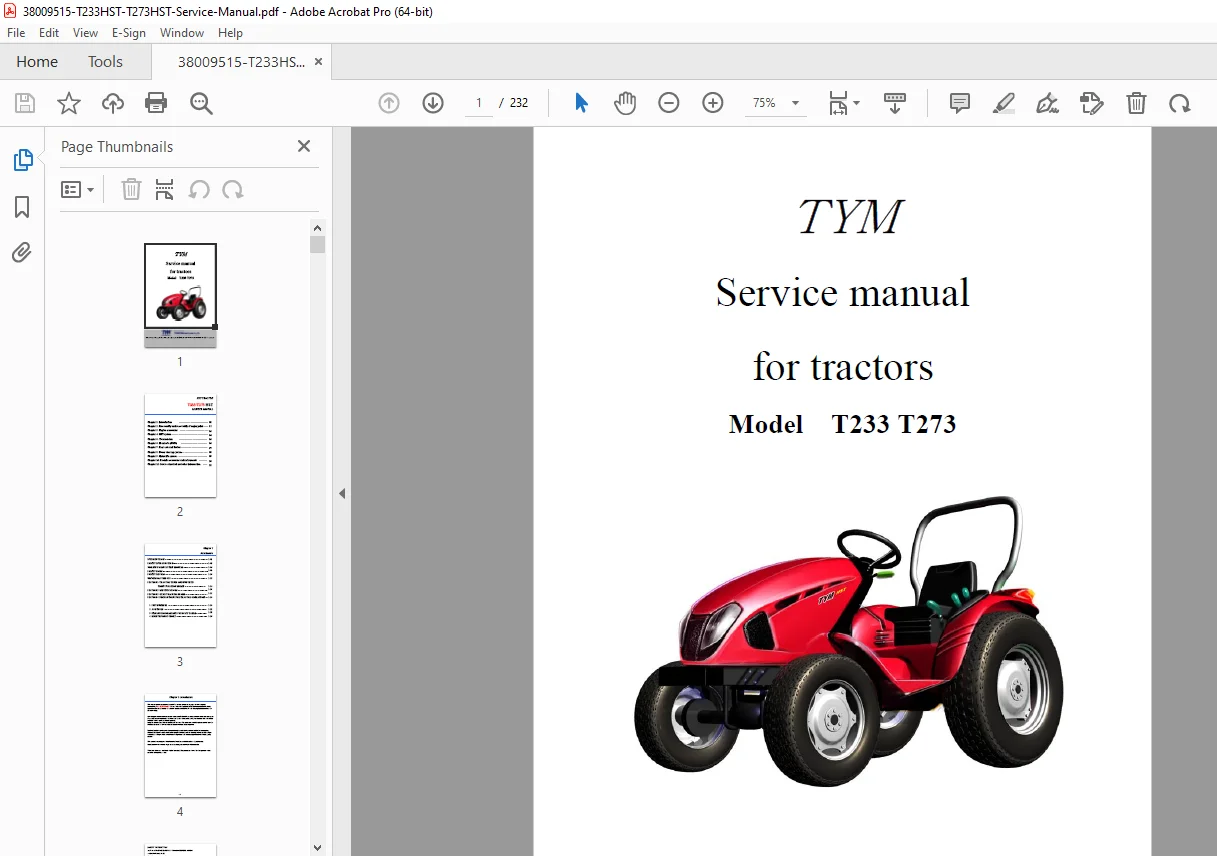
Task: Click the 'Page Thumbnails' panel title
Action: (117, 146)
